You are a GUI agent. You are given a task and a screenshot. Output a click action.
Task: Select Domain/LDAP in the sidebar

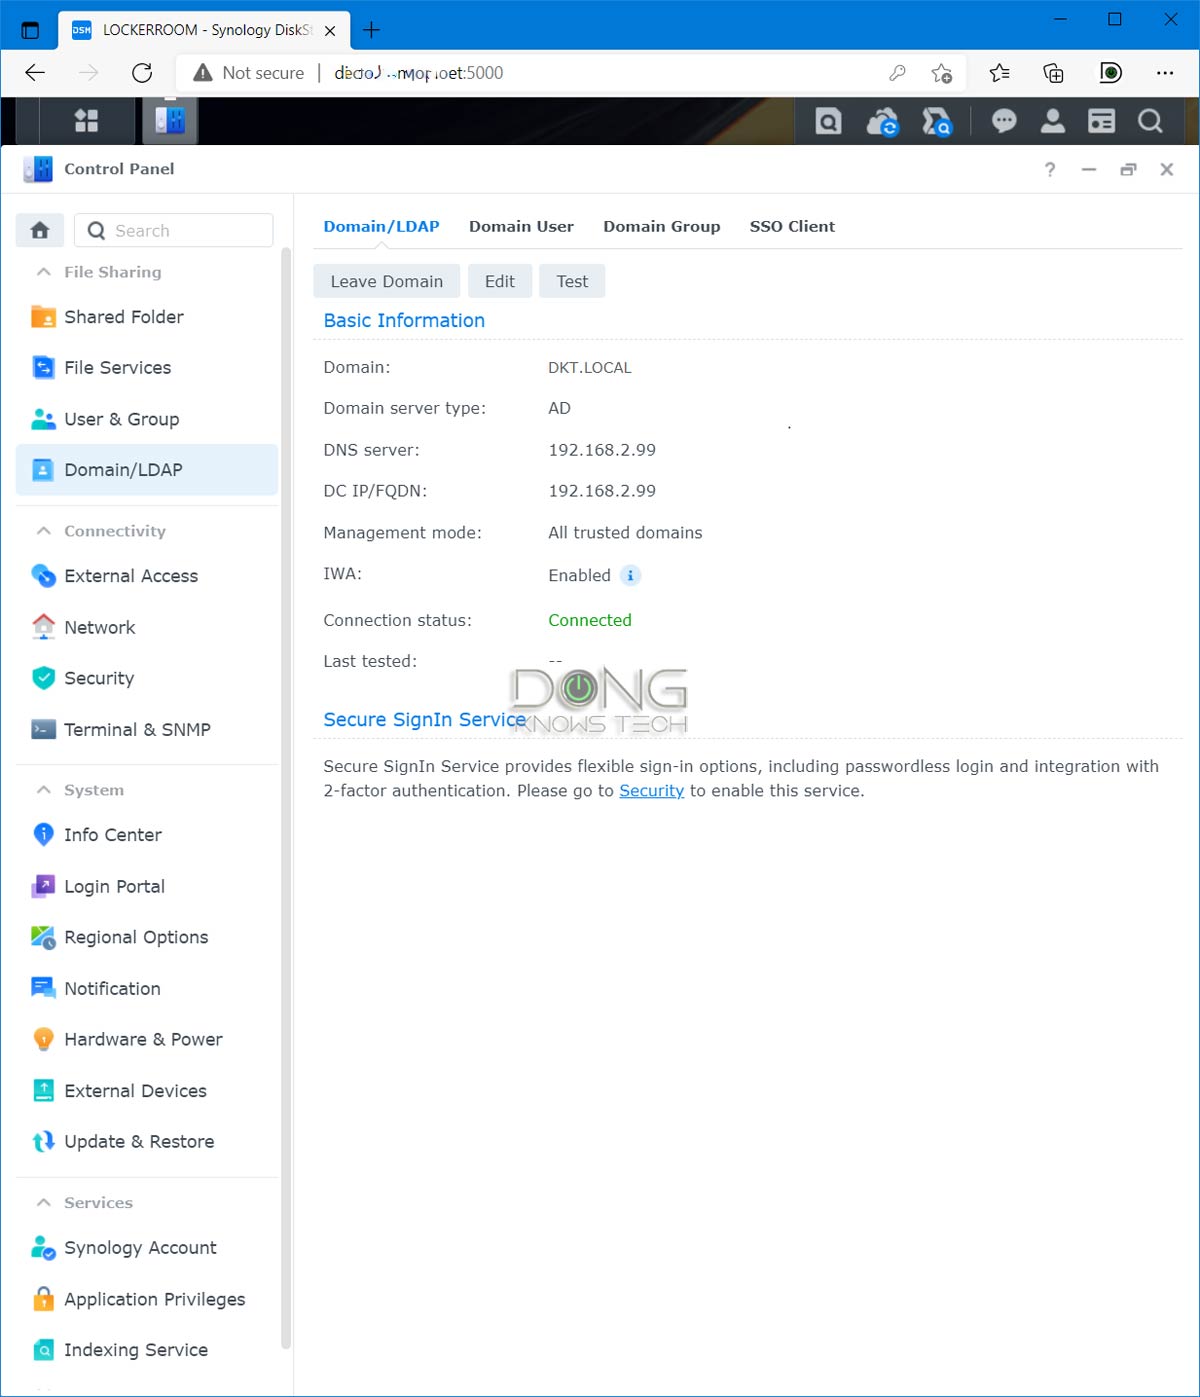coord(147,470)
